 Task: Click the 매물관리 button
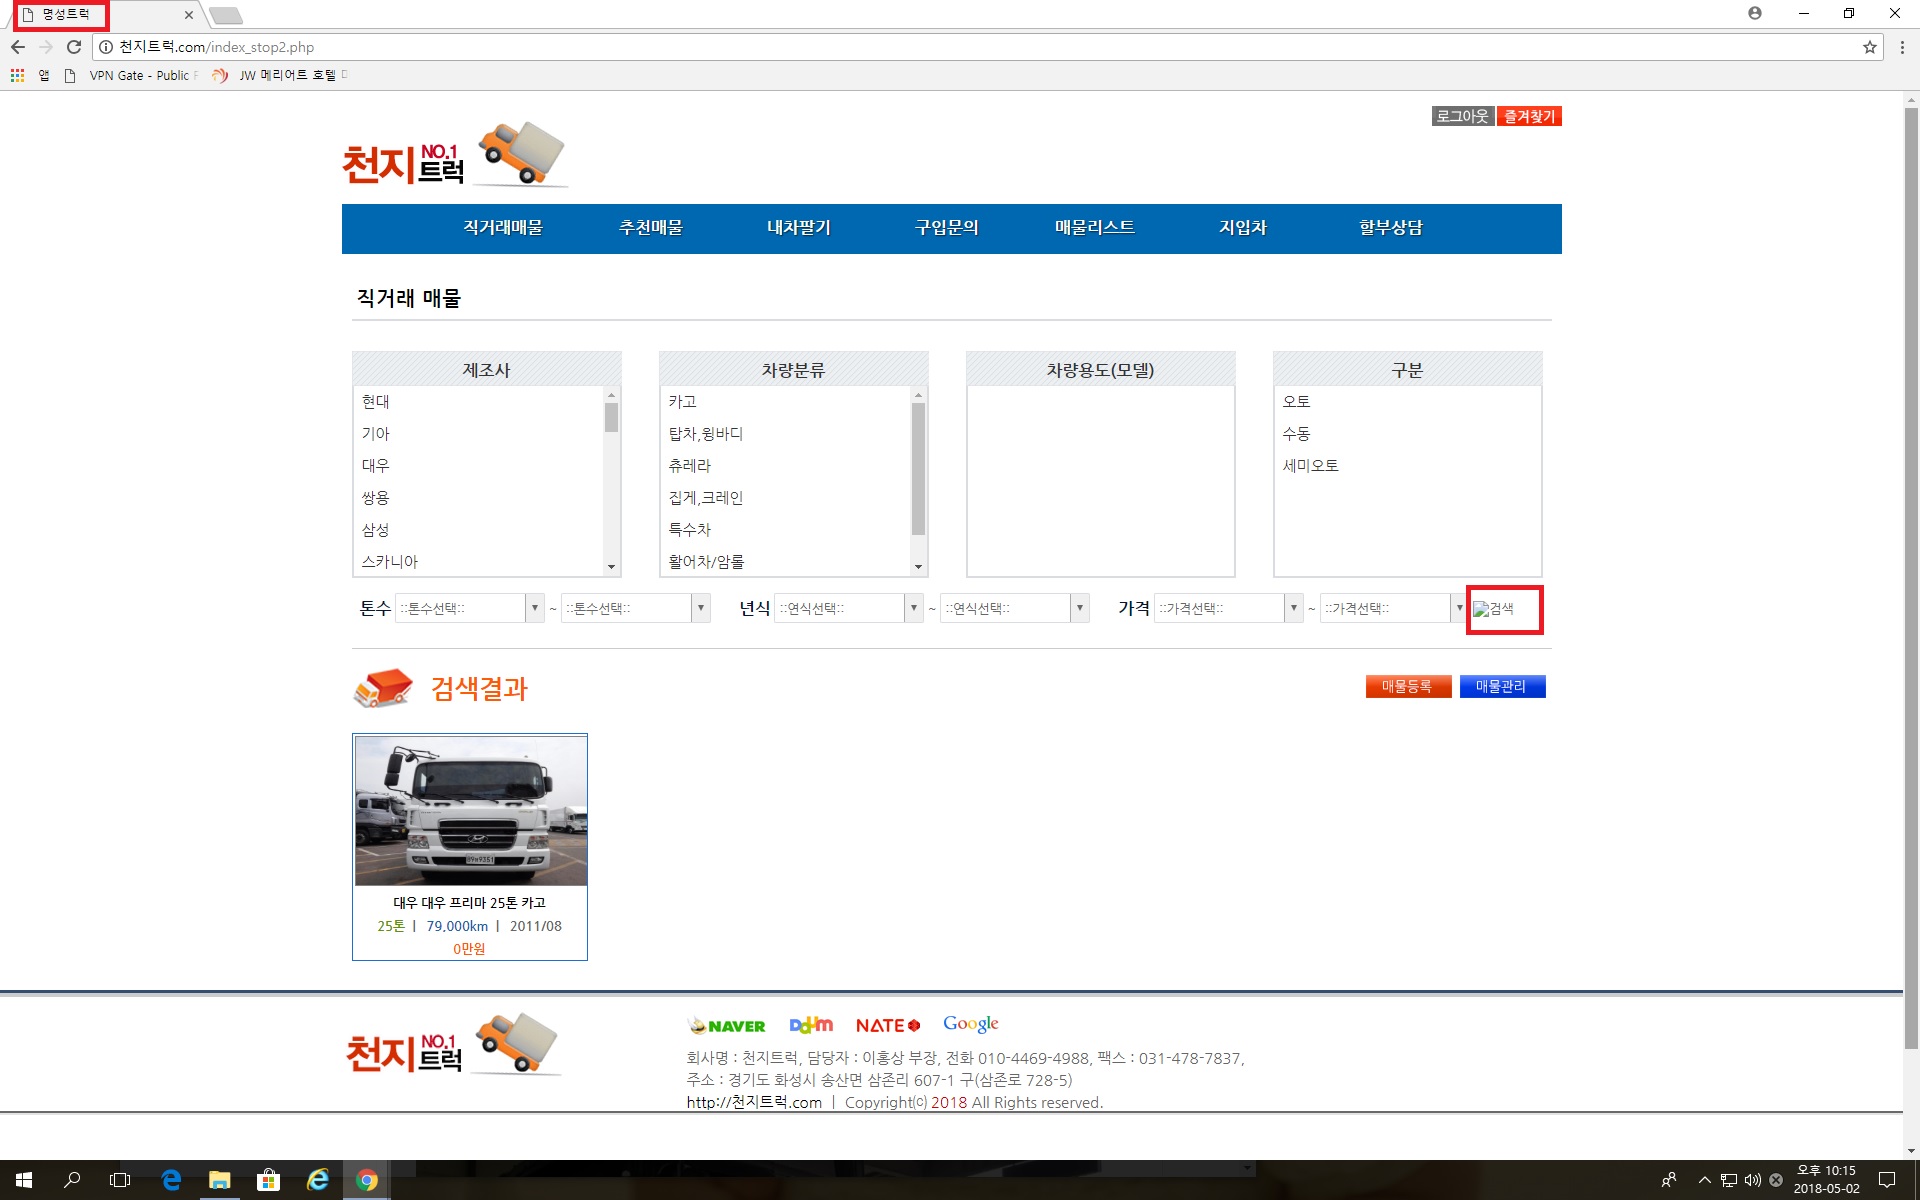tap(1502, 687)
